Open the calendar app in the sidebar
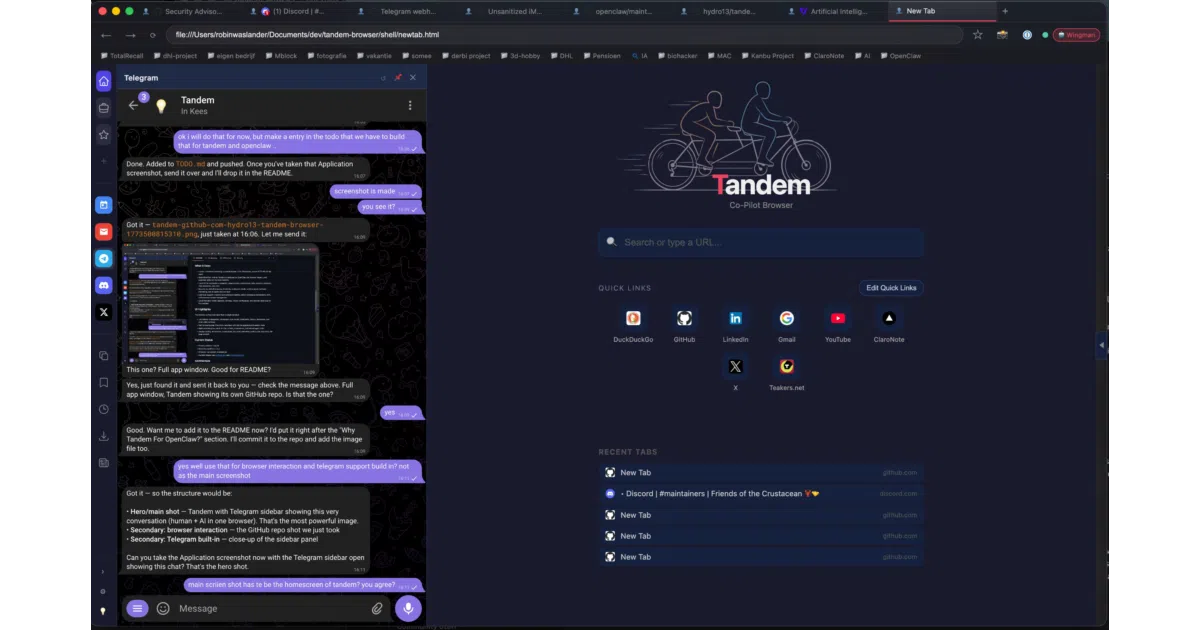The width and height of the screenshot is (1200, 630). (x=103, y=205)
